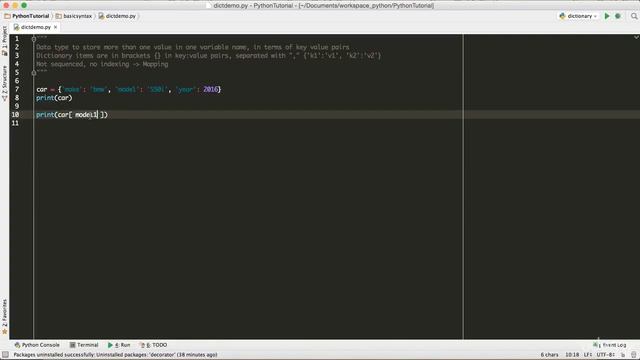Viewport: 640px width, 360px height.
Task: Click the fold end marker at line 5
Action: (x=34, y=73)
